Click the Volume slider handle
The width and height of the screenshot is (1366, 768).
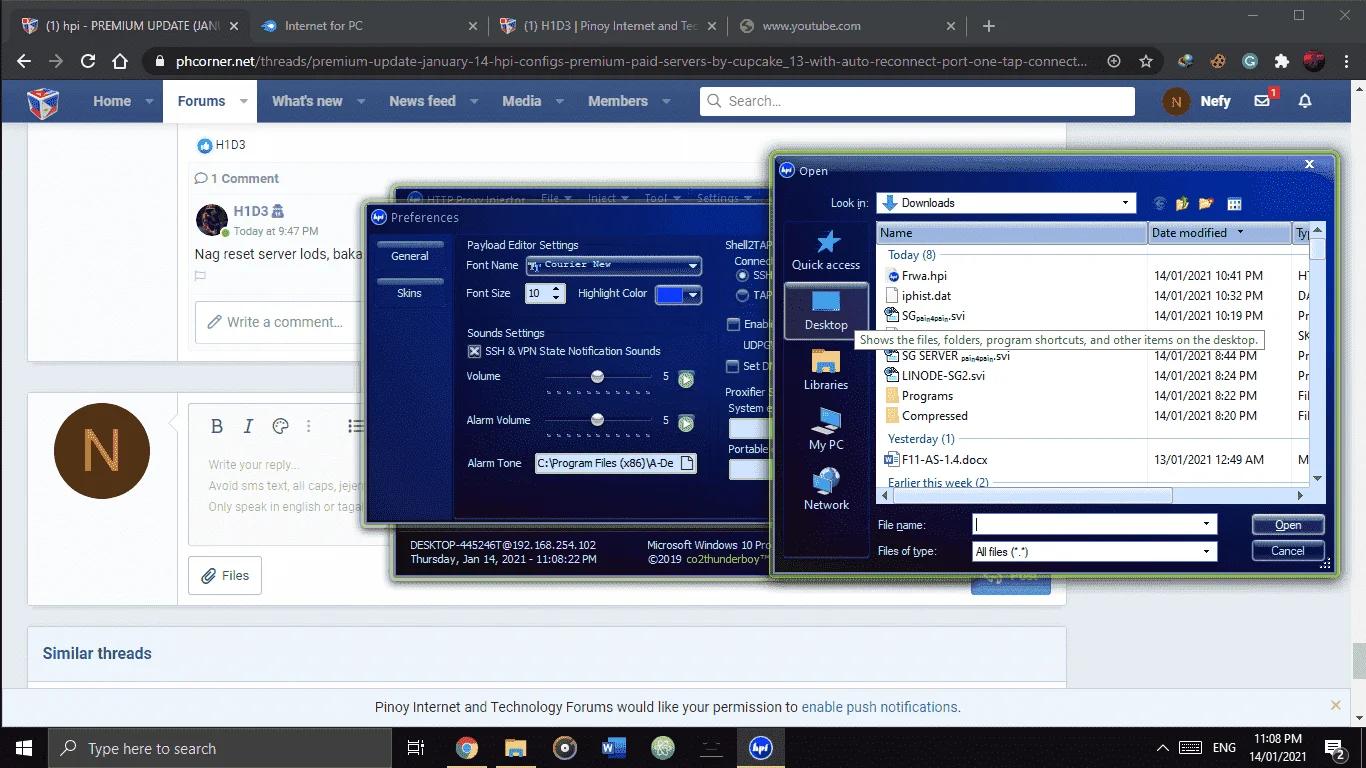(x=597, y=377)
